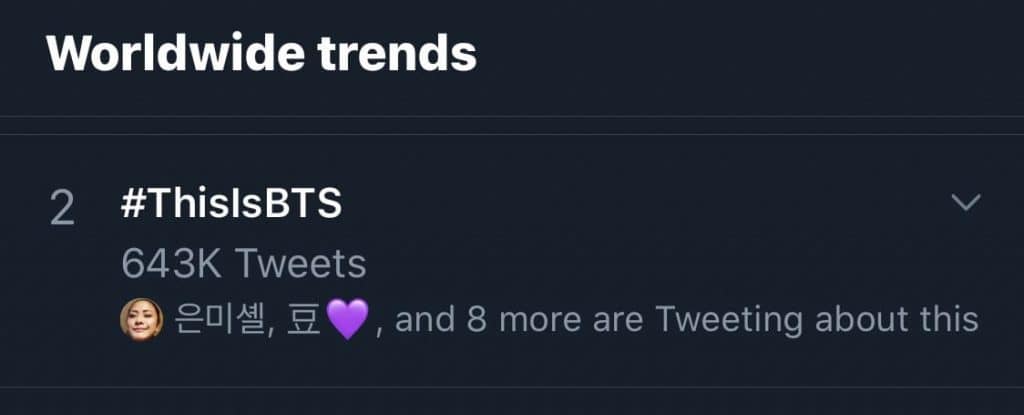Expand the chevron beside #ThisIsBTS trend

965,203
